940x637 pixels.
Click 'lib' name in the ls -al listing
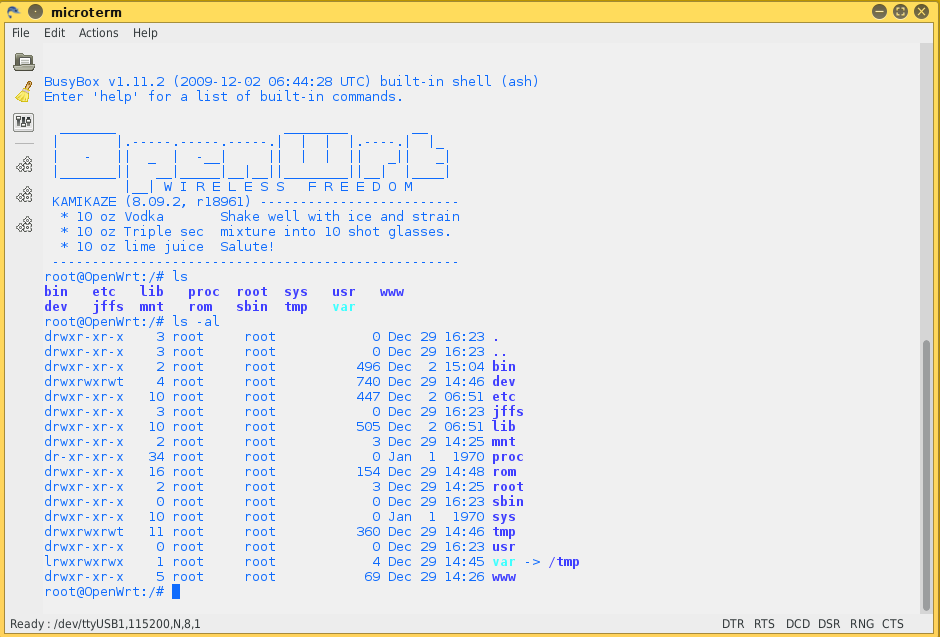pos(504,427)
